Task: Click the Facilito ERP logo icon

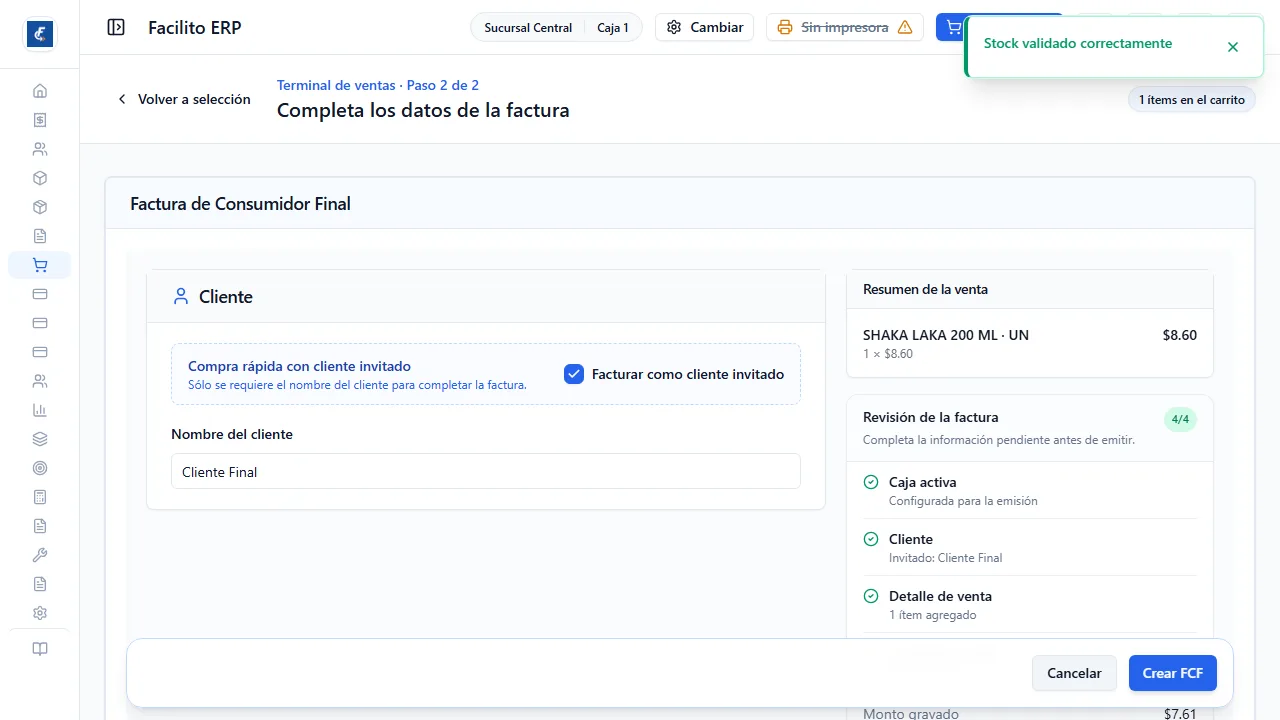Action: coord(40,34)
